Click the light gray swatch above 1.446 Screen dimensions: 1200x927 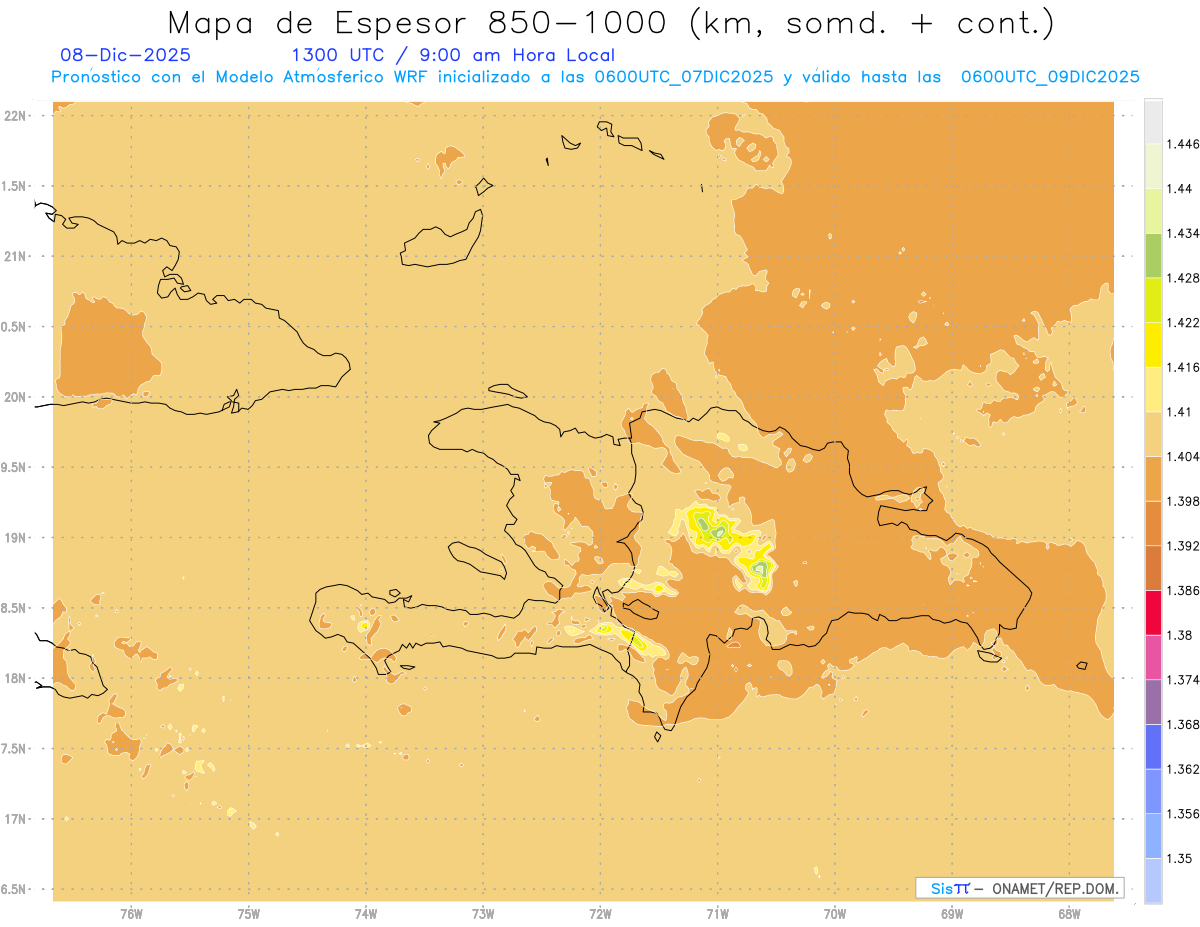pos(1153,121)
